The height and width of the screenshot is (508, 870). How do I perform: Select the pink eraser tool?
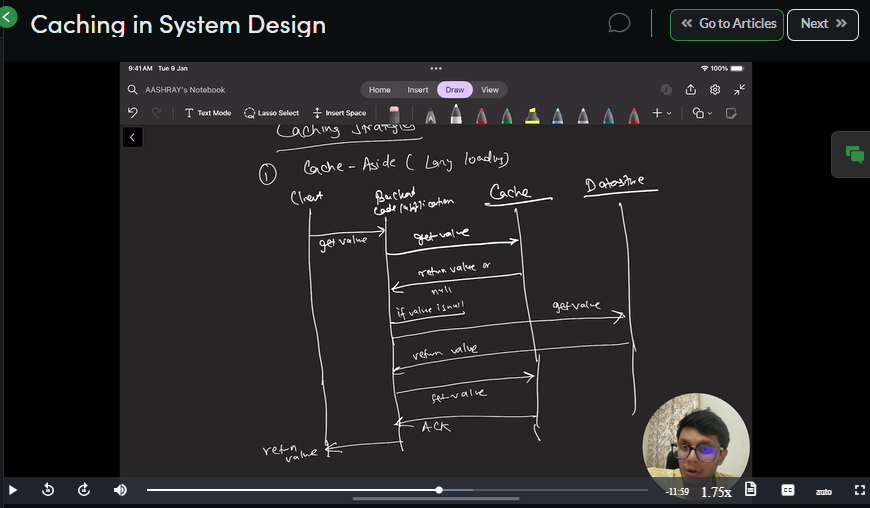(394, 114)
